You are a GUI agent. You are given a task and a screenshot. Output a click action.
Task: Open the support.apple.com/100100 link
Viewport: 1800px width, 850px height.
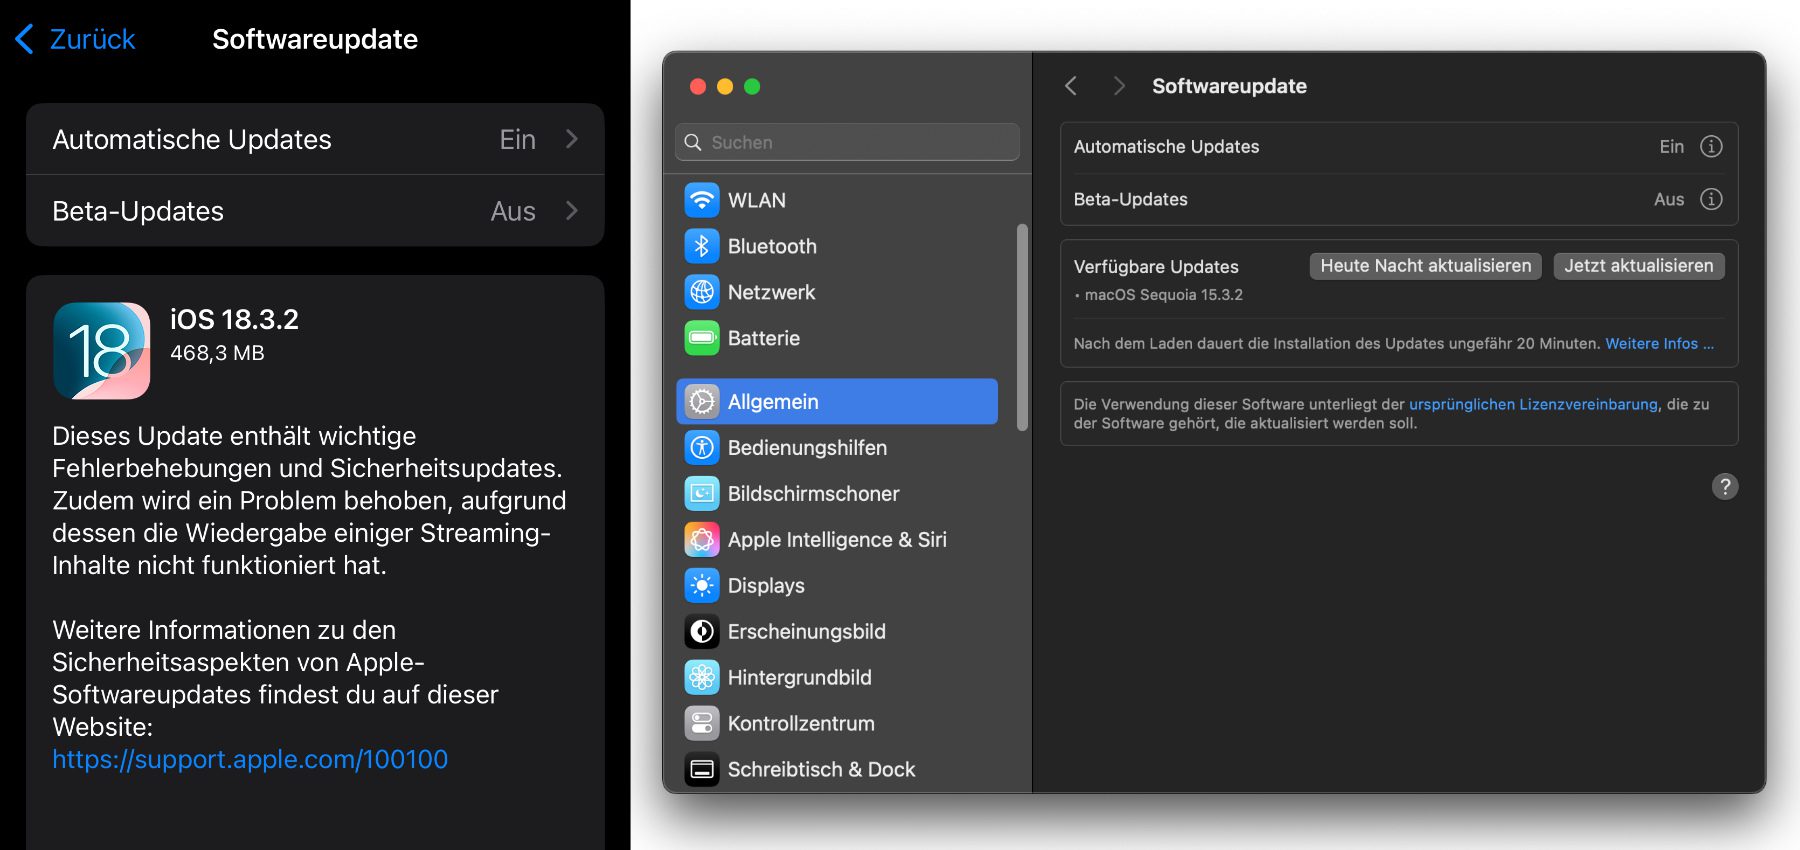(250, 759)
